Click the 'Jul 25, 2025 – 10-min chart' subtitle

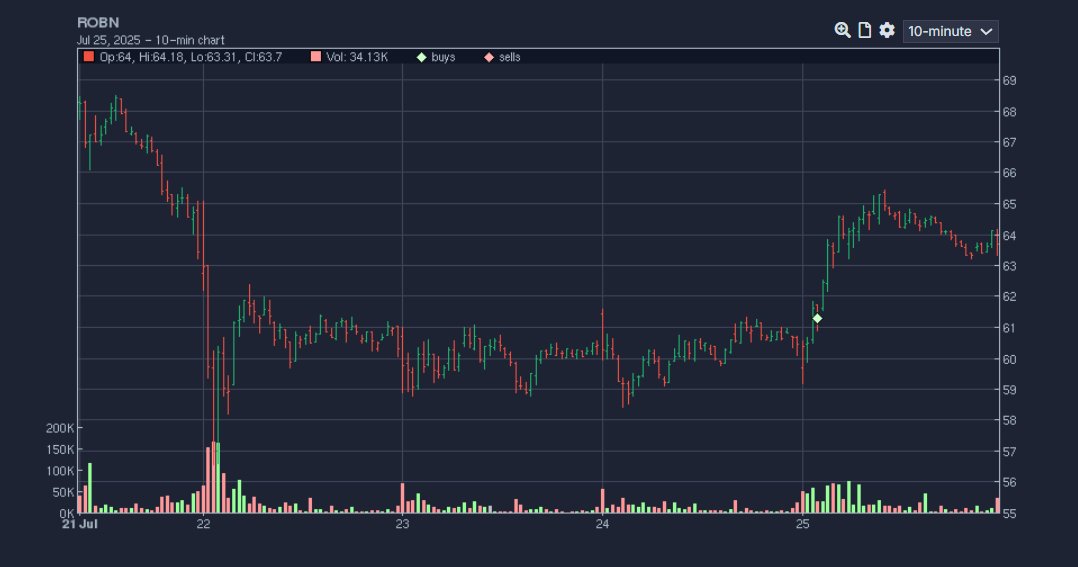[x=151, y=41]
